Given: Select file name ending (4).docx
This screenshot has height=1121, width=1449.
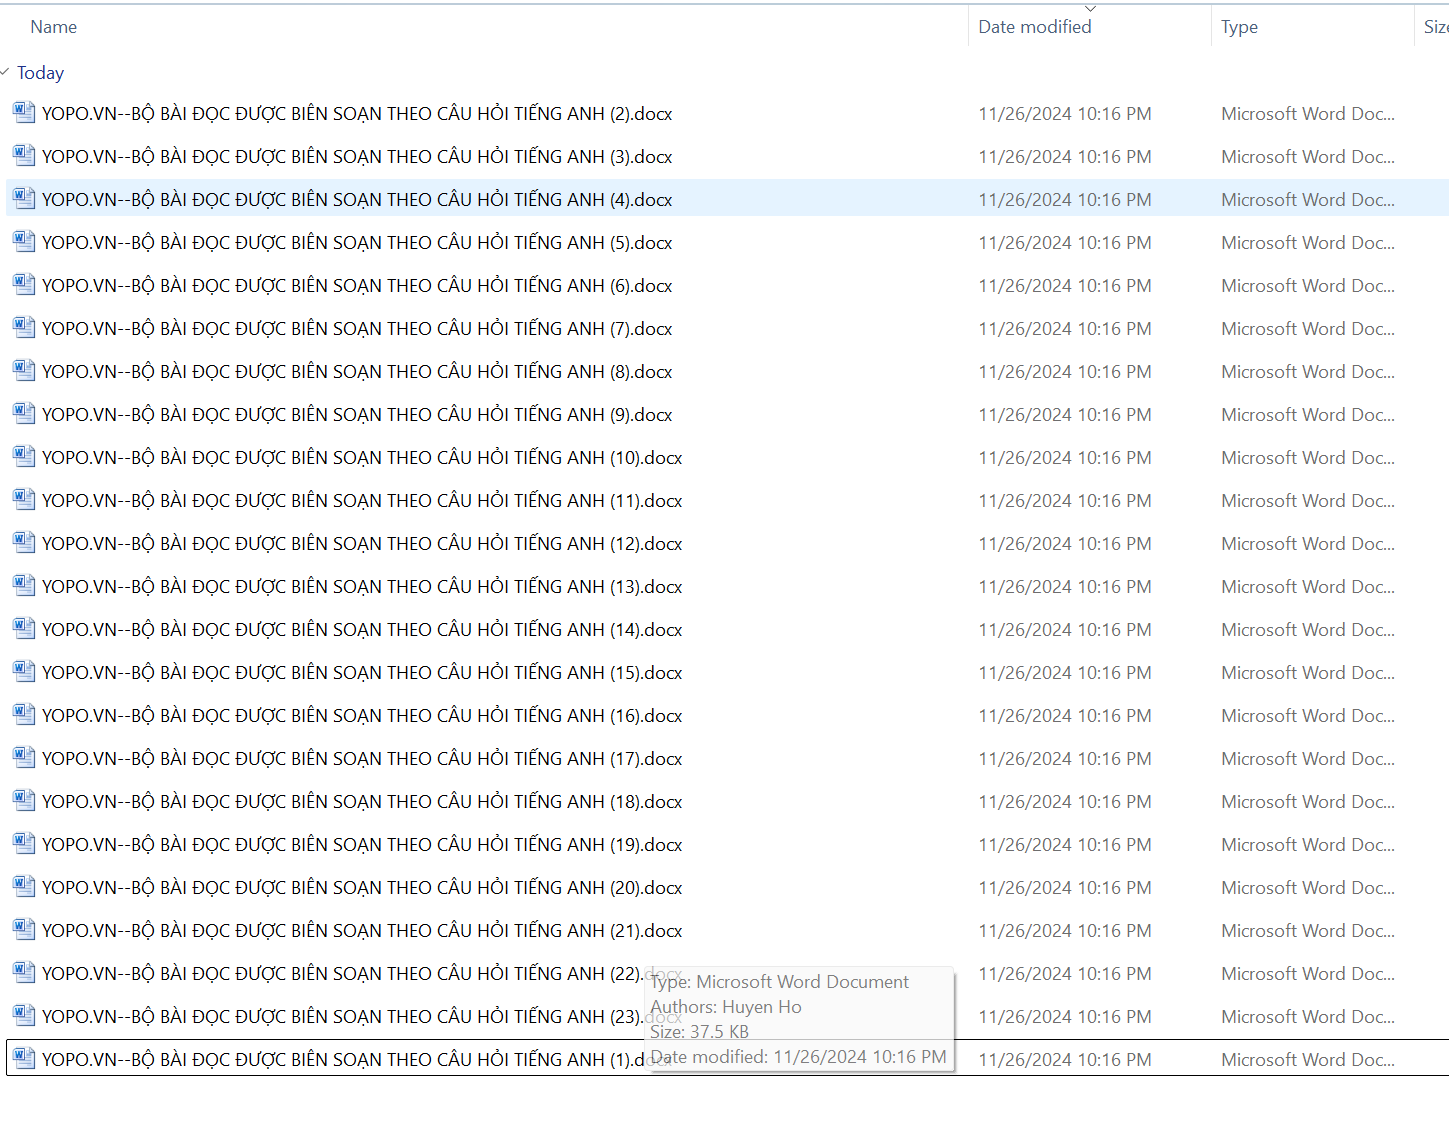Looking at the screenshot, I should pyautogui.click(x=357, y=200).
